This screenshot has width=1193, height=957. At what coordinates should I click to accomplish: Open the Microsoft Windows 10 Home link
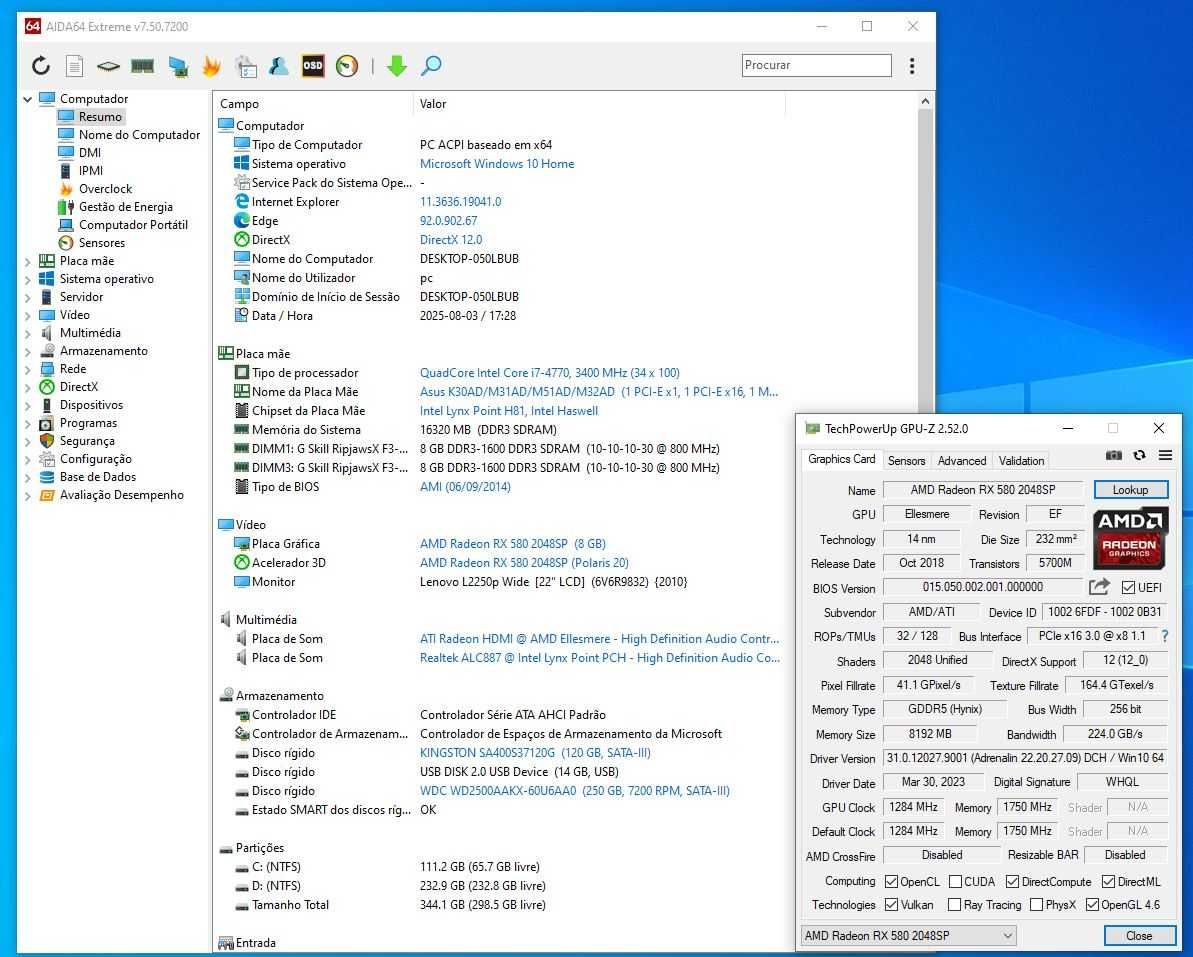tap(497, 164)
